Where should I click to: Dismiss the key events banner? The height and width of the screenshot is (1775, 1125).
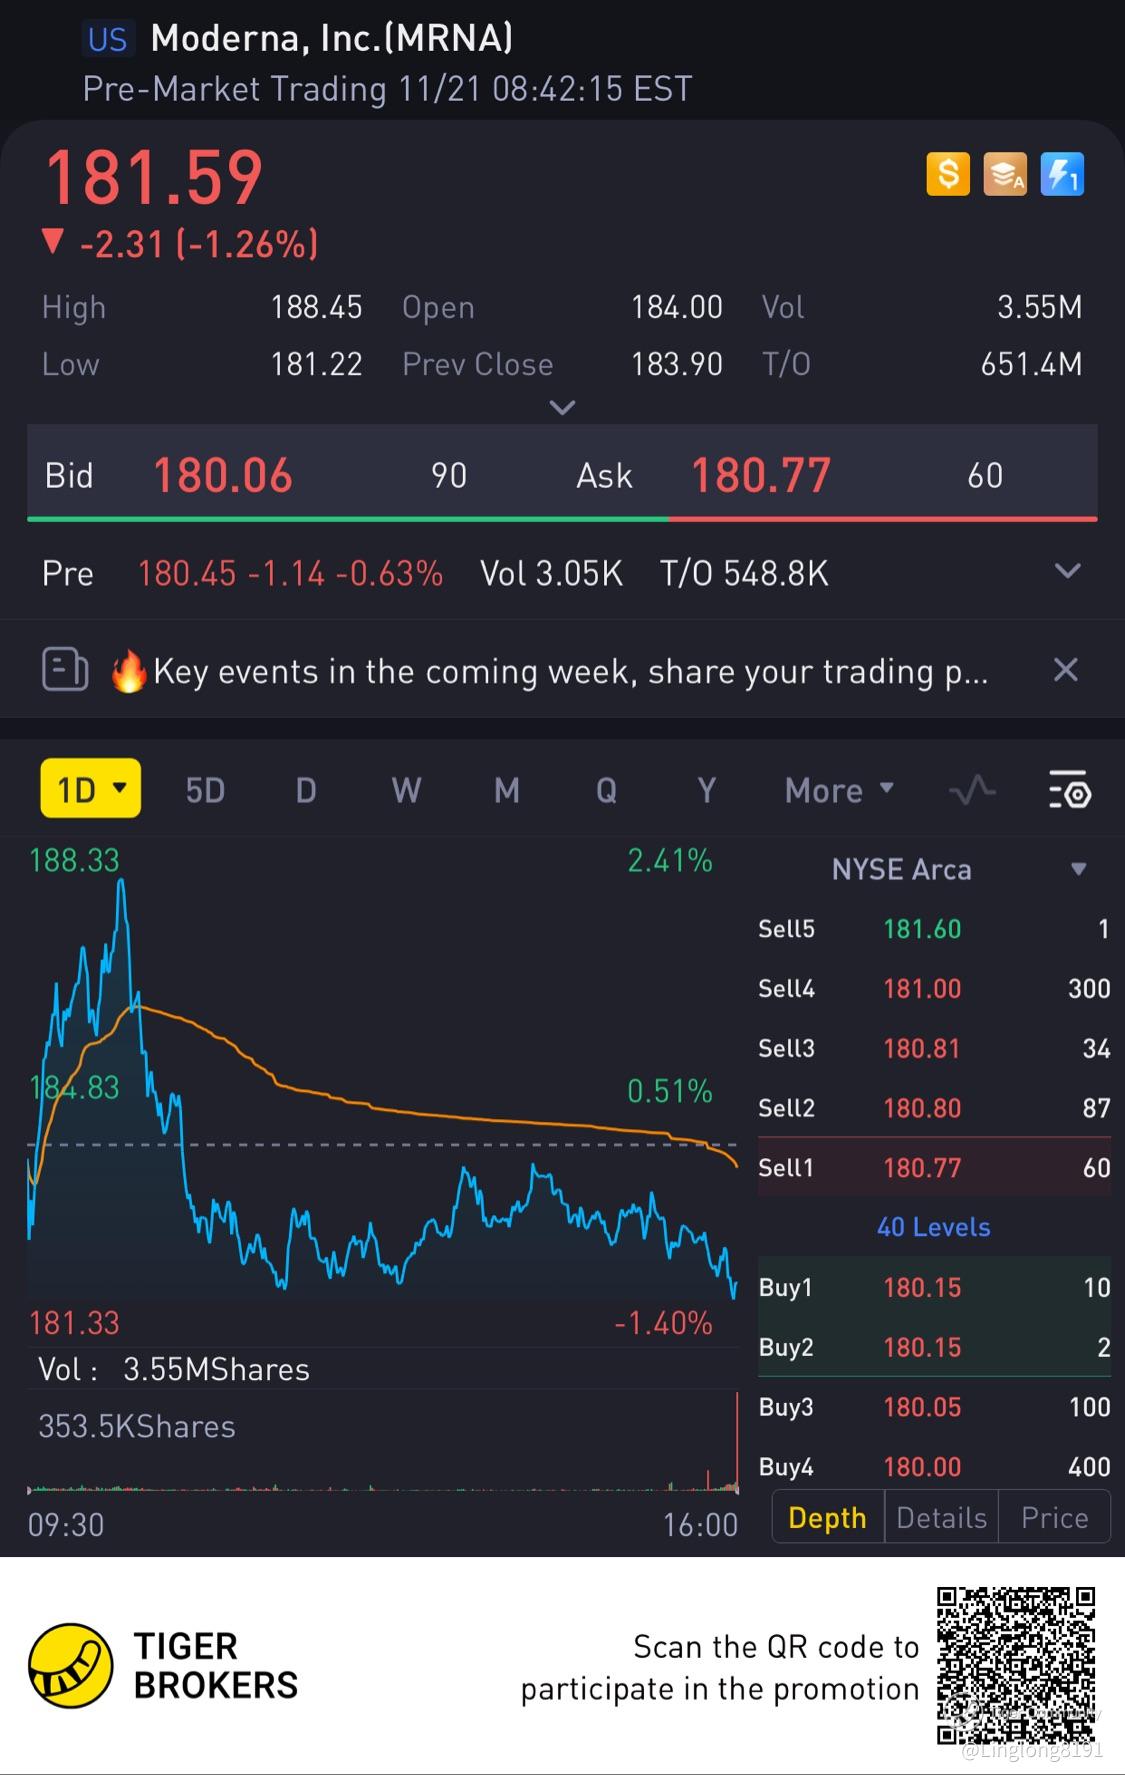[x=1066, y=670]
